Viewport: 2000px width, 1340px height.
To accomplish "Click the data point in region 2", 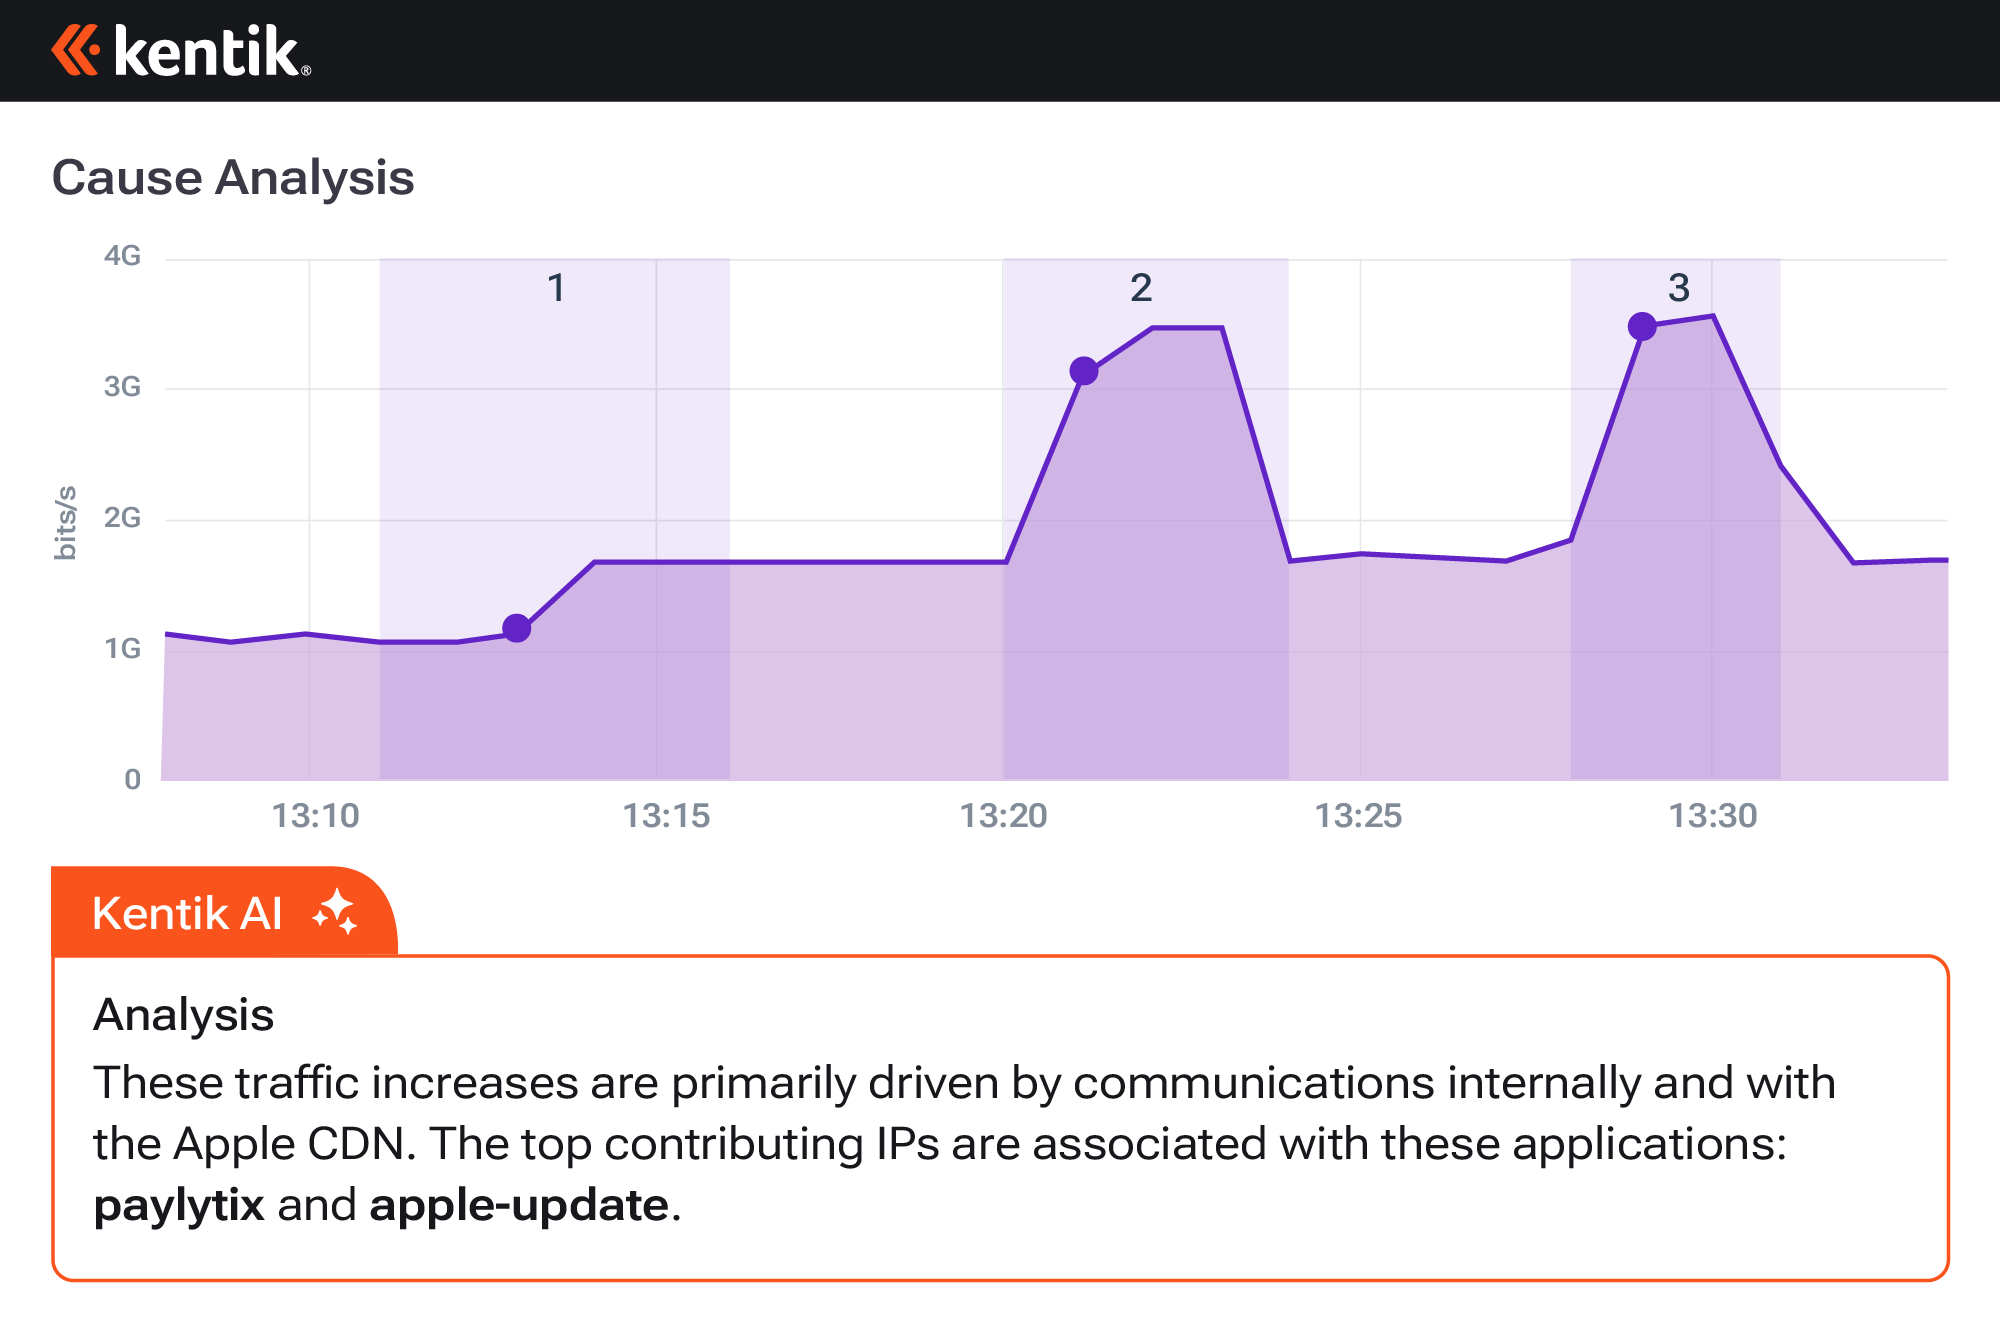I will pos(1083,371).
